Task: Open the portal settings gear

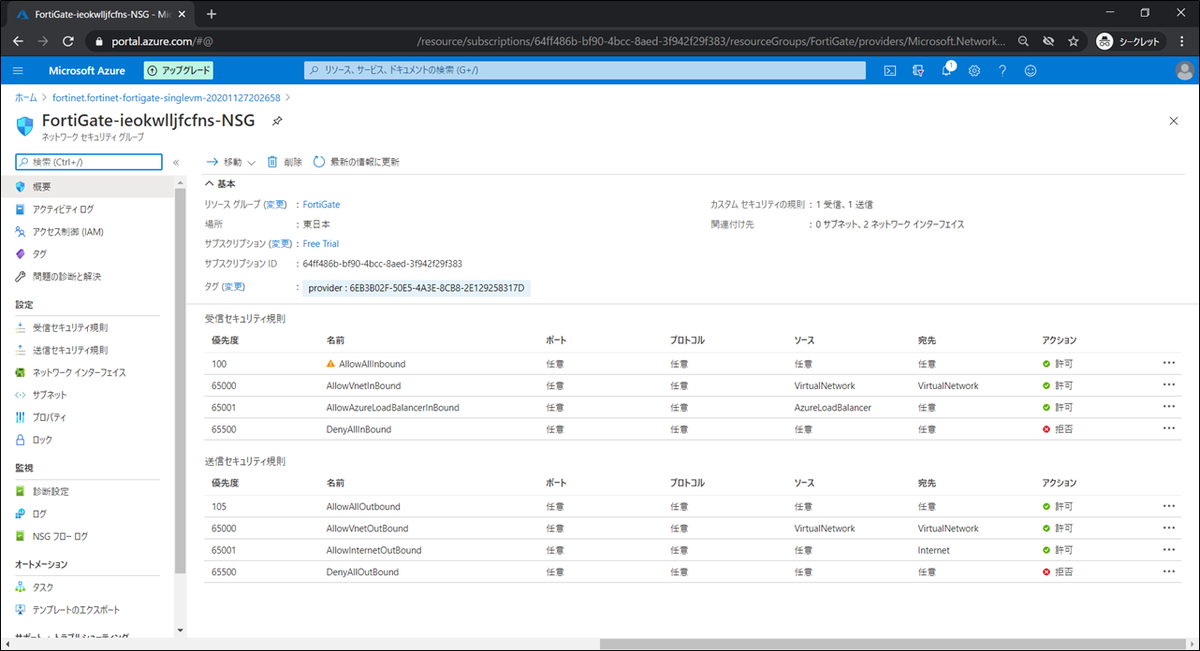Action: pos(974,70)
